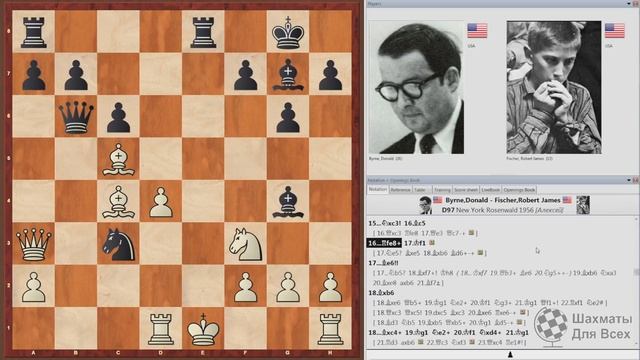The image size is (640, 360).
Task: Select the black bishop on g4
Action: click(x=288, y=202)
